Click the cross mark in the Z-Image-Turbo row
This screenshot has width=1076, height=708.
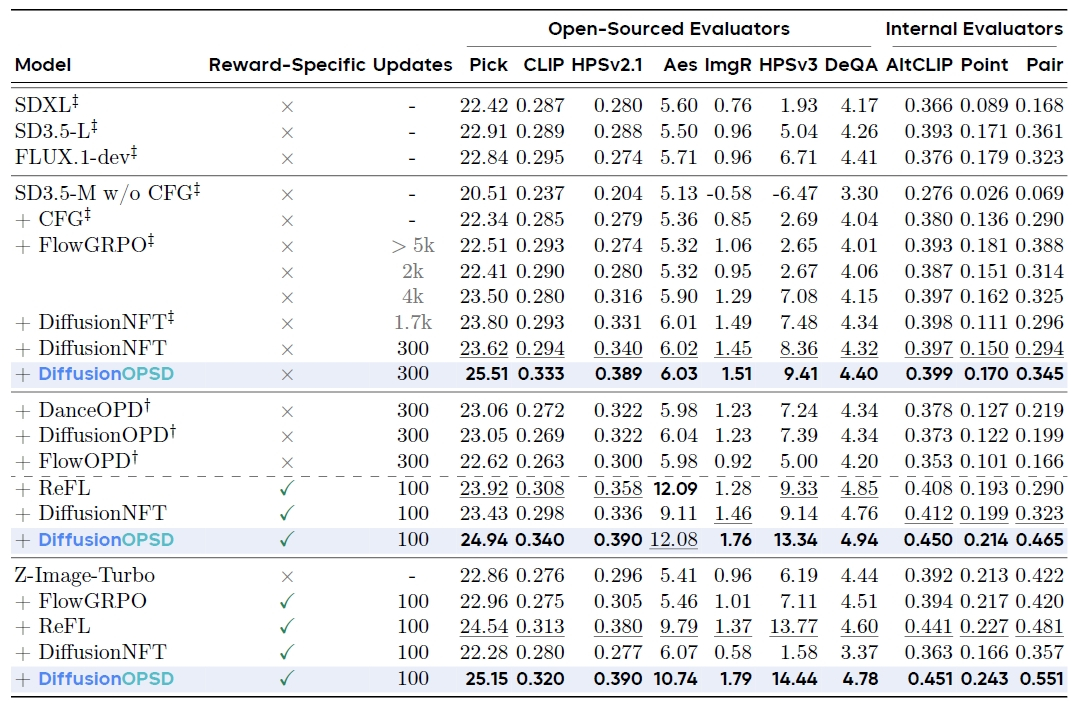pos(288,576)
